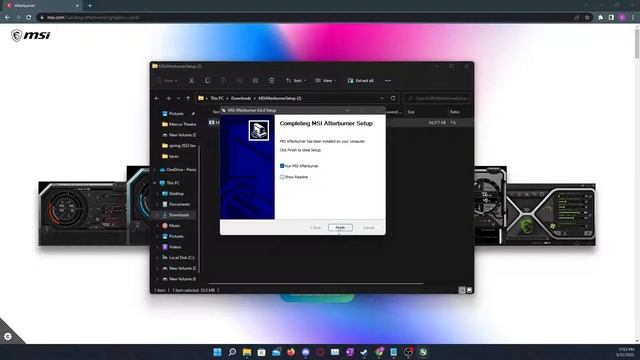640x360 pixels.
Task: Click the browser back arrow
Action: click(x=7, y=18)
